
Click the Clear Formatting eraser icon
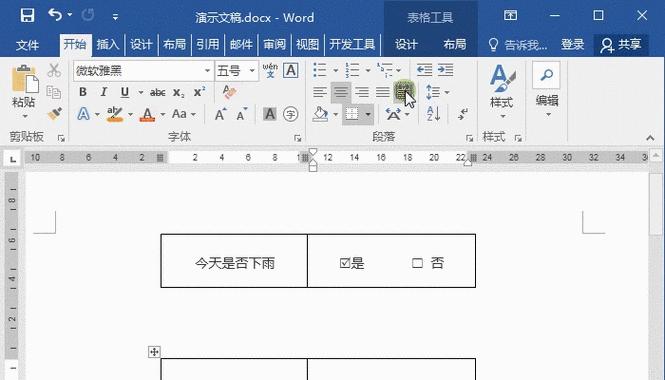coord(229,92)
